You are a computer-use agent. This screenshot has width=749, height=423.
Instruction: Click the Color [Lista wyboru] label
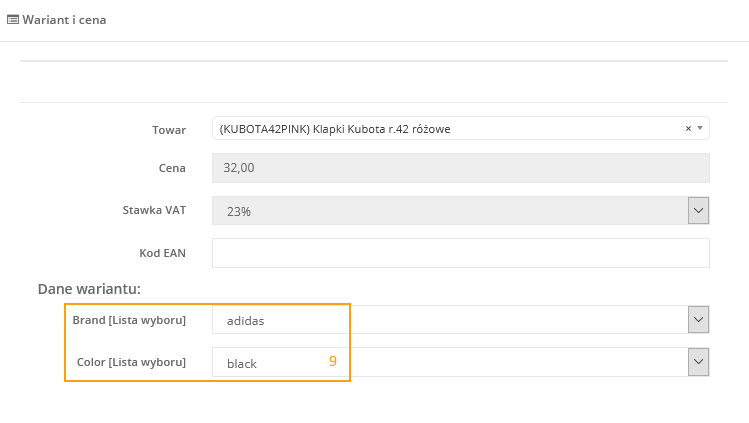131,362
